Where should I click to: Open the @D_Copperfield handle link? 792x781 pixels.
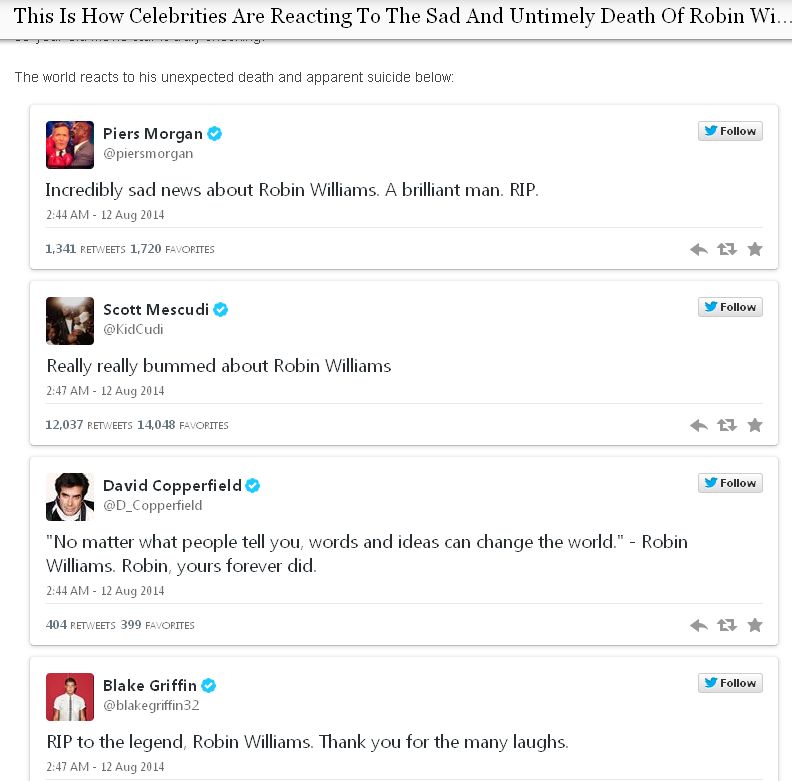tap(153, 506)
